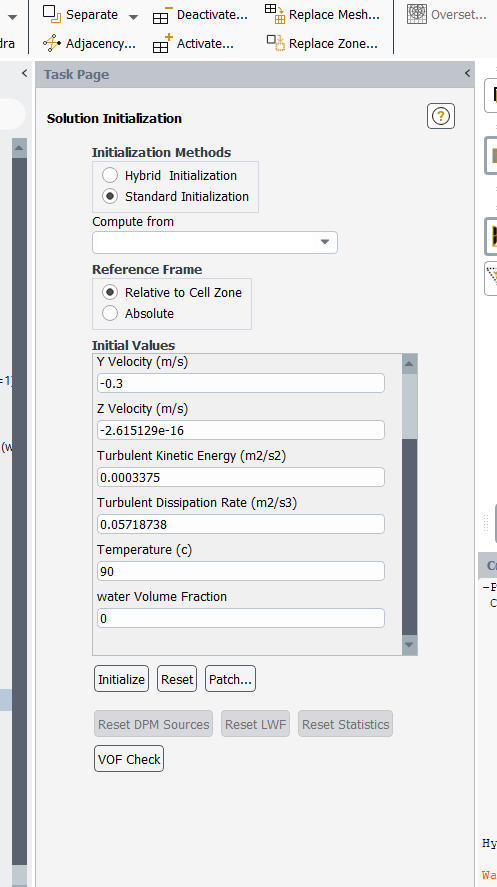Click the Initial Values scrollbar up arrow
497x887 pixels.
[409, 364]
